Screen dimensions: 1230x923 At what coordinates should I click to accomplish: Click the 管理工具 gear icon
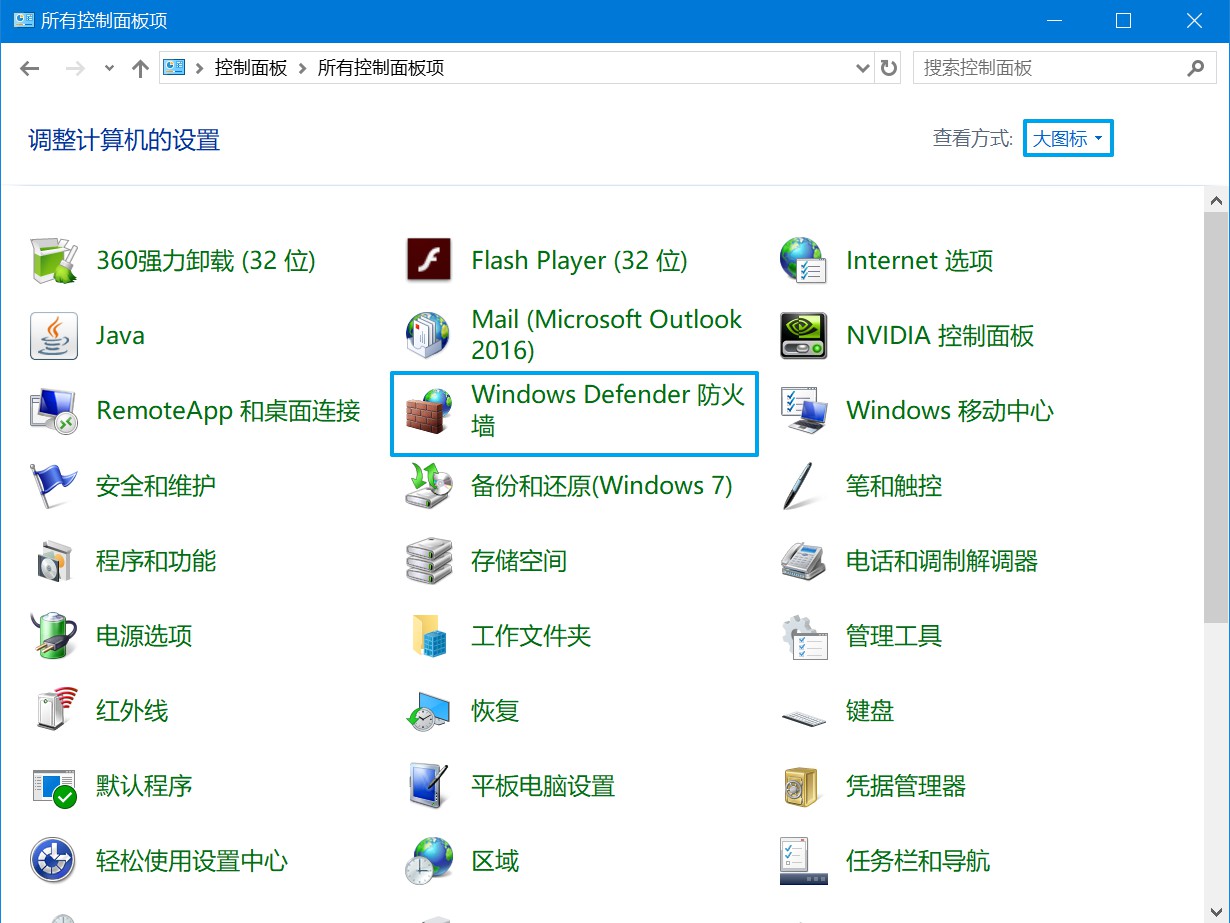[x=804, y=636]
